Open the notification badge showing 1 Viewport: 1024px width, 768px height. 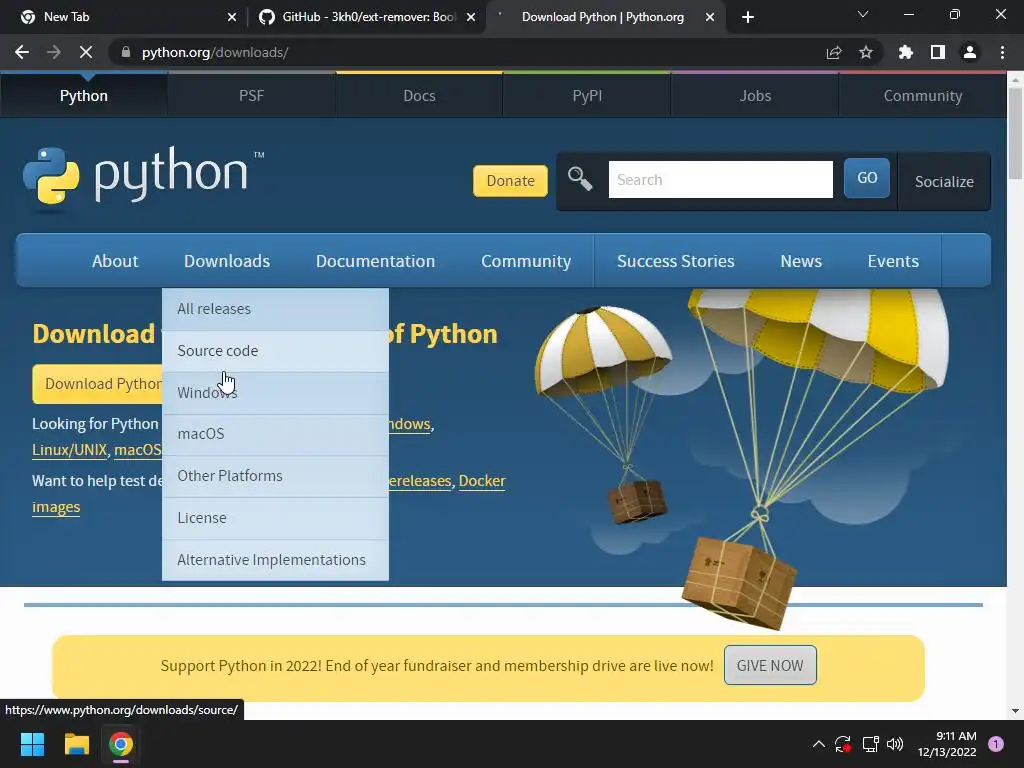point(996,744)
